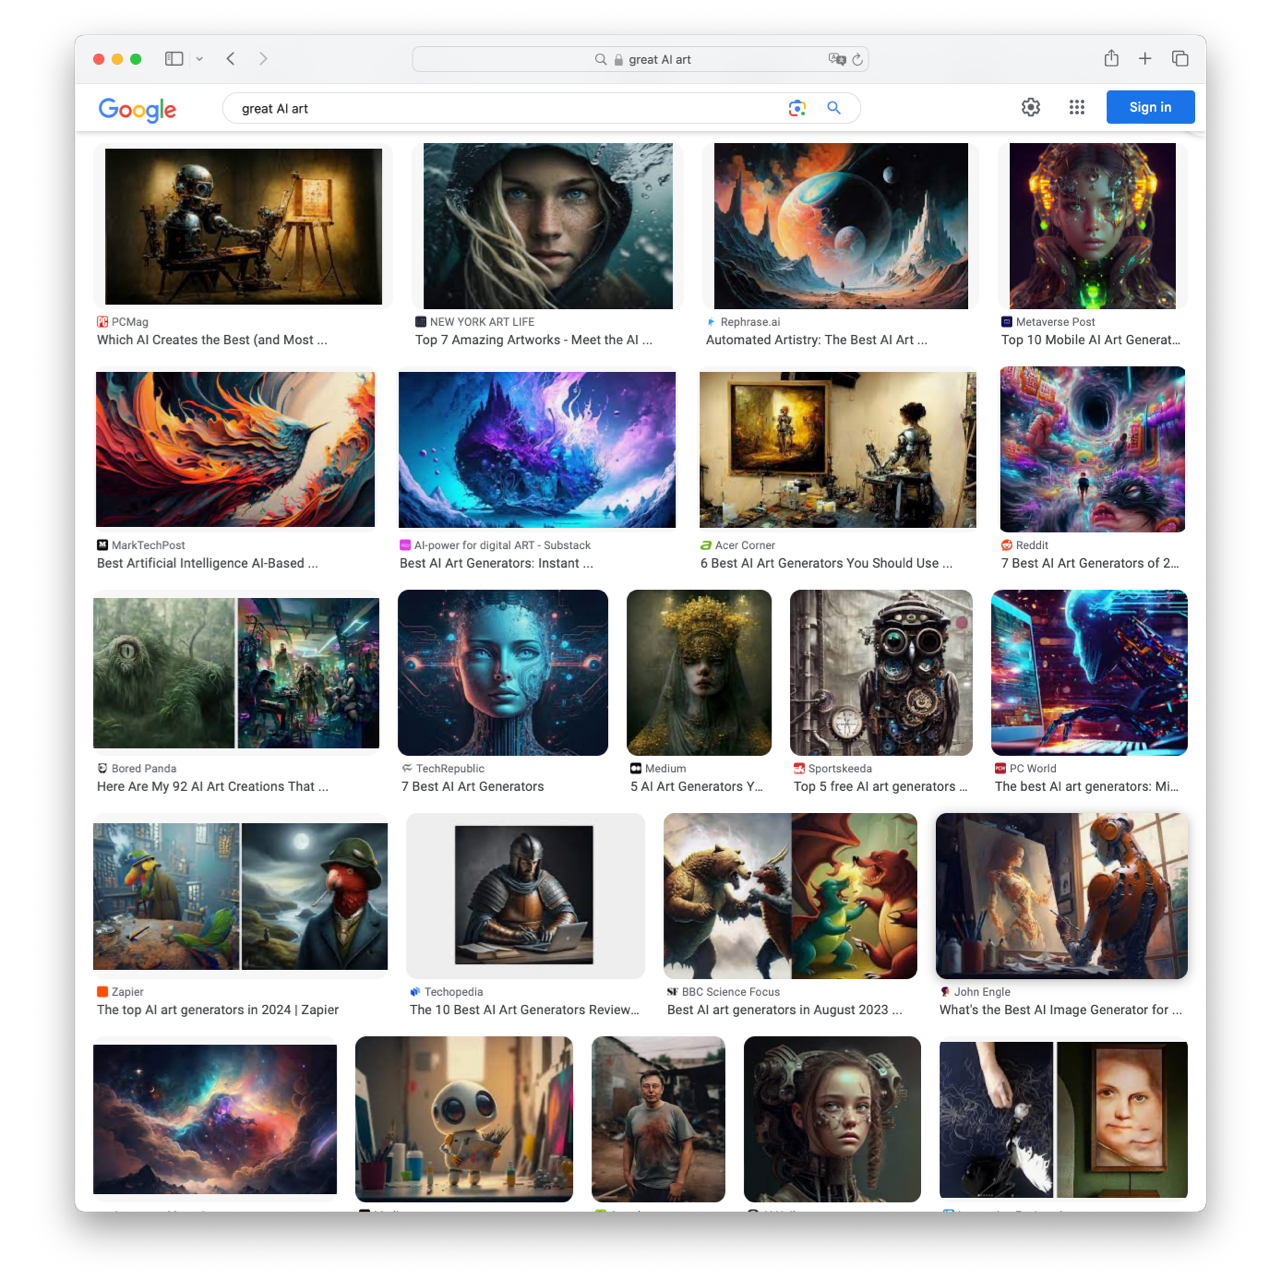The image size is (1280, 1280).
Task: Toggle the Safari sidebar
Action: tap(173, 59)
